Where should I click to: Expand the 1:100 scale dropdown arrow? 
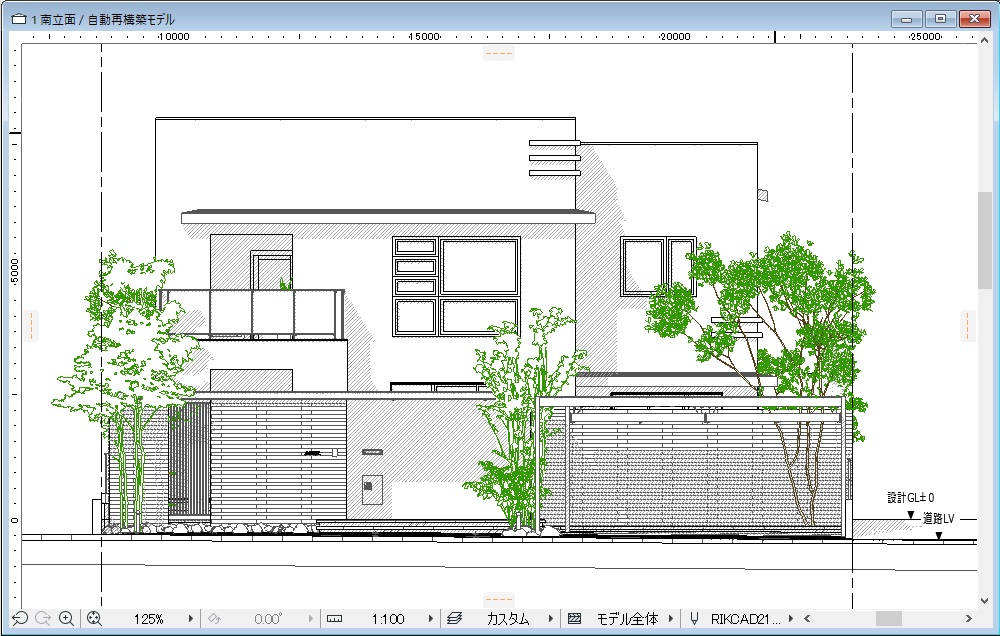point(430,619)
